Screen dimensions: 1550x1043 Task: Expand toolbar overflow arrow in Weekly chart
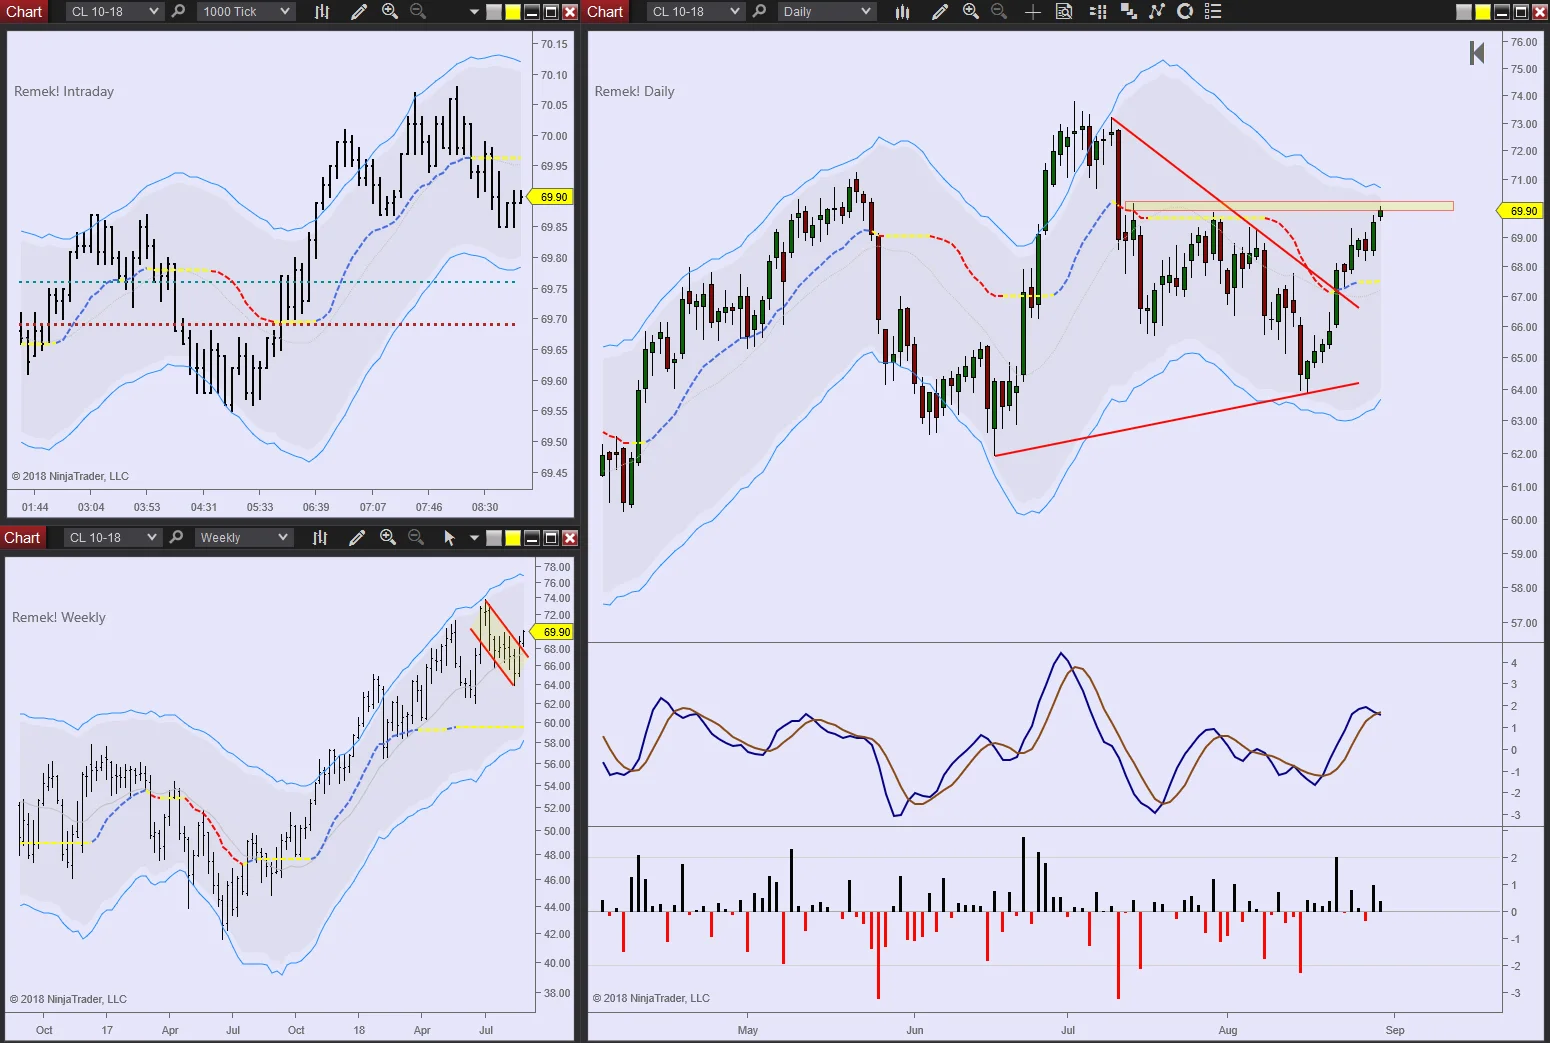coord(474,538)
